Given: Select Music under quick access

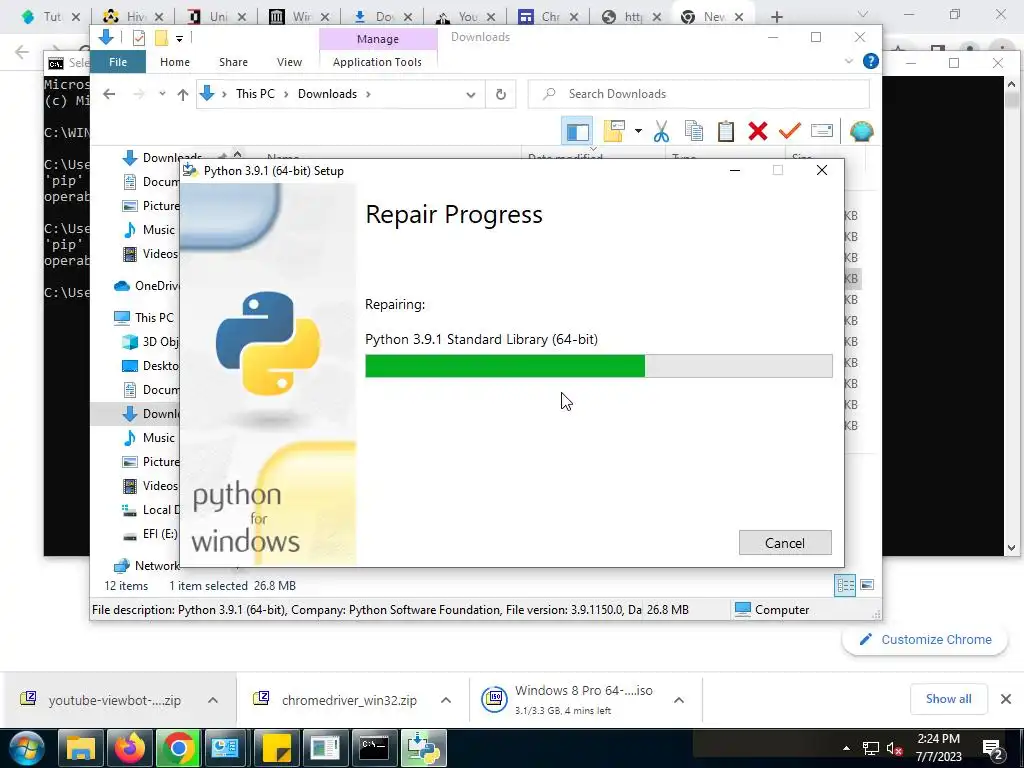Looking at the screenshot, I should point(159,230).
